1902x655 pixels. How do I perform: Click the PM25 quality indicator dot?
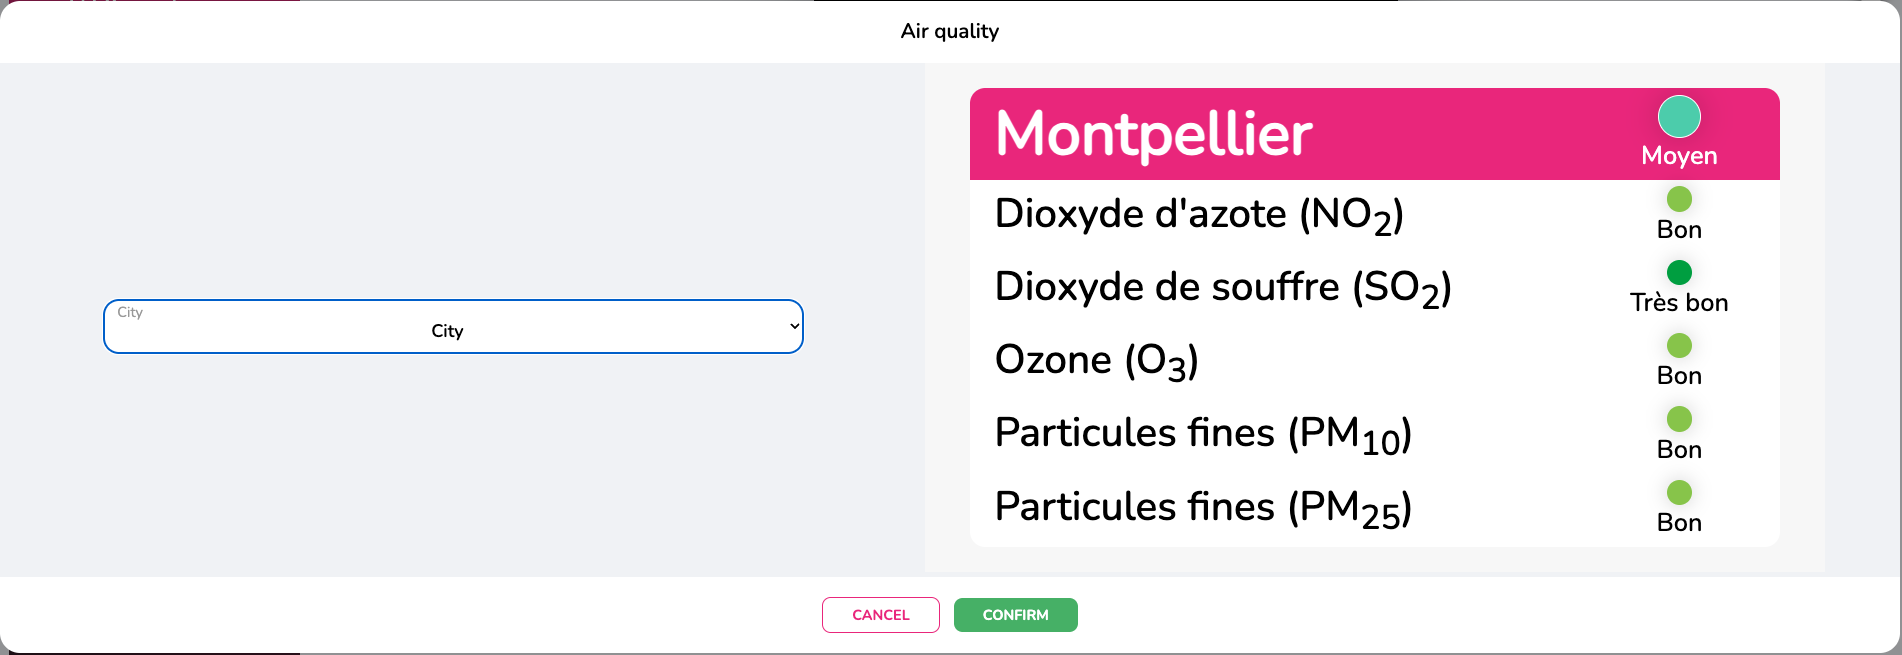pyautogui.click(x=1679, y=492)
